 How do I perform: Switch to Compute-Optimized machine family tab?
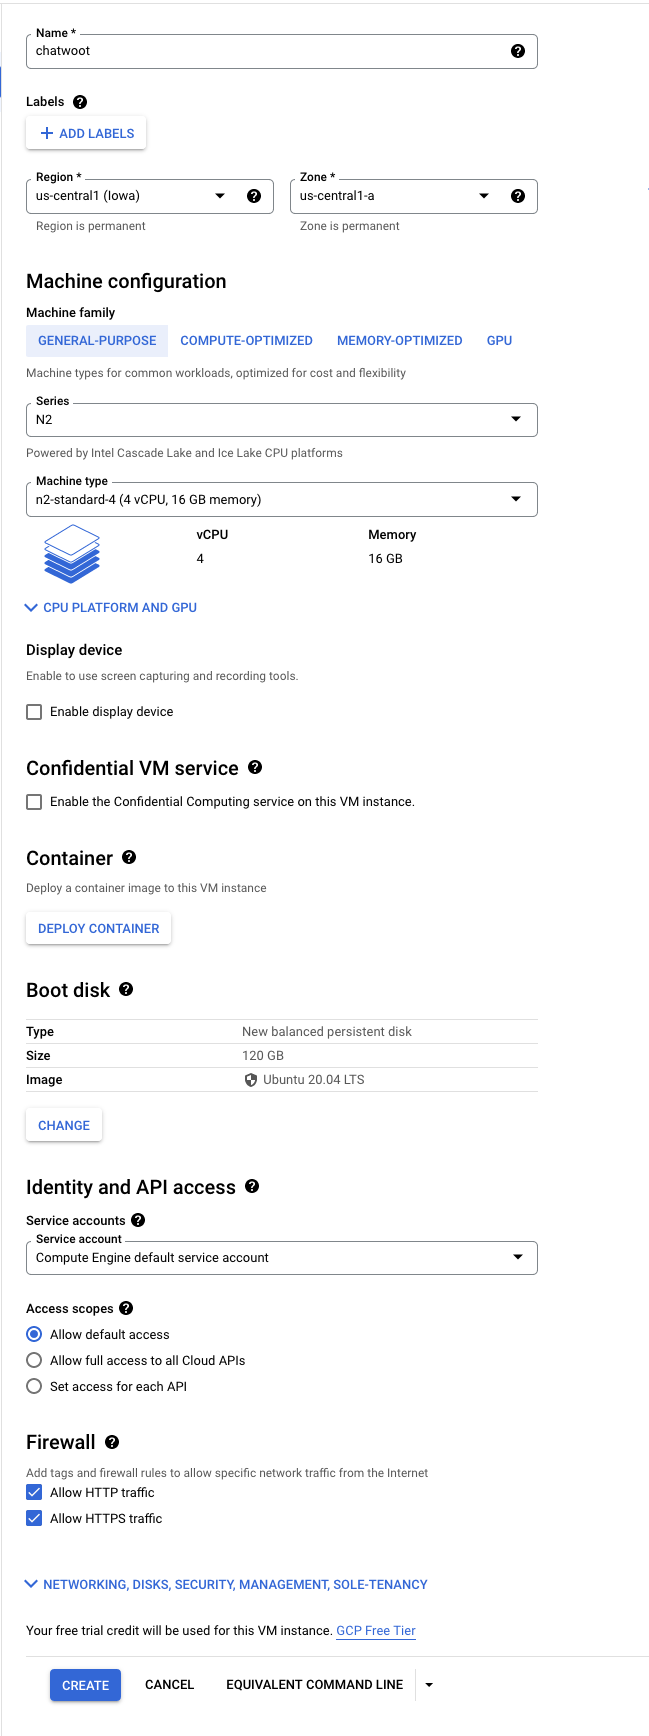click(x=246, y=341)
